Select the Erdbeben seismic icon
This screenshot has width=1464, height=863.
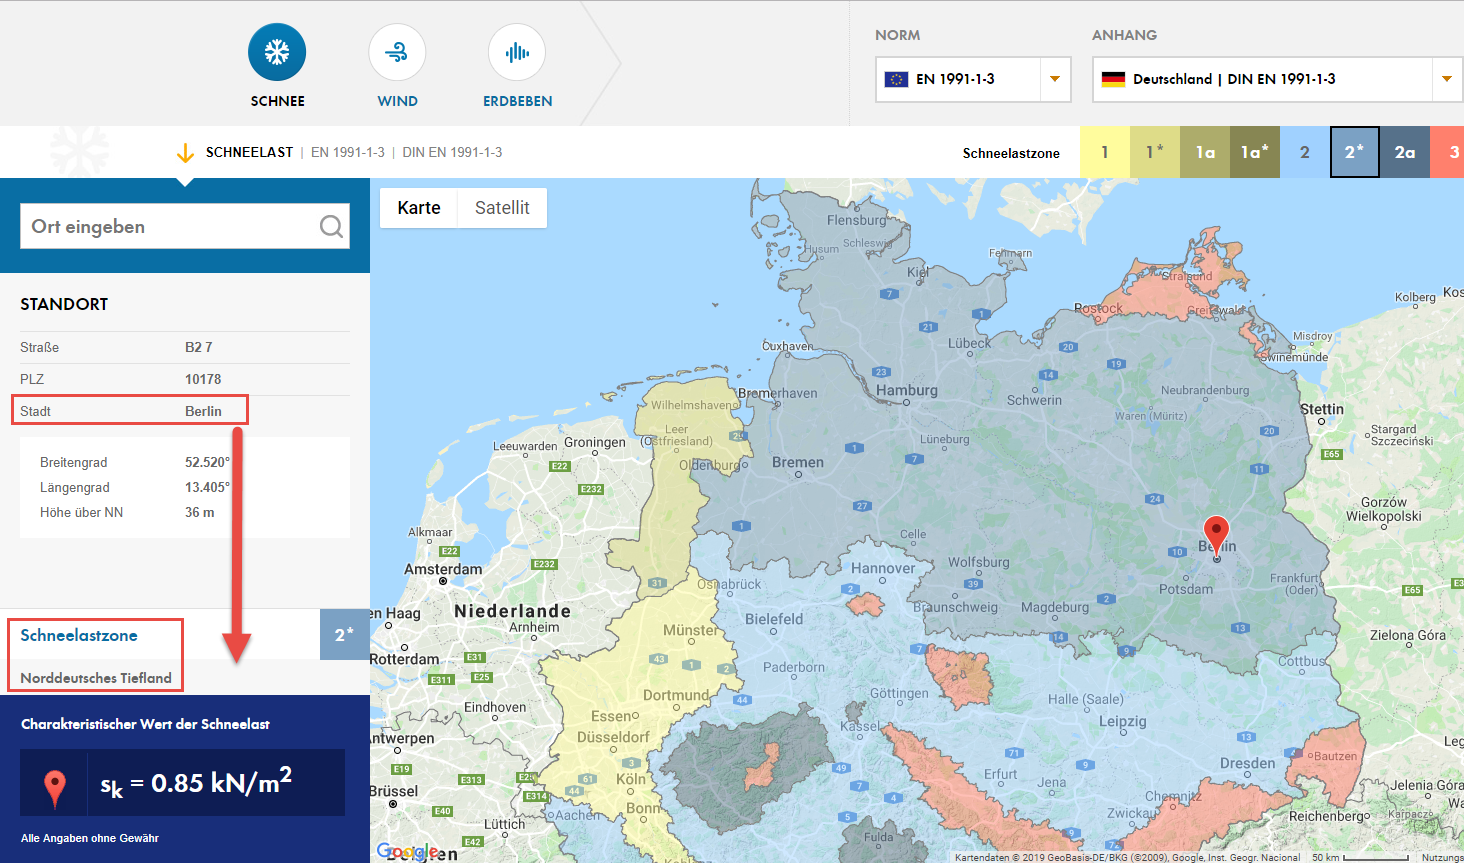click(517, 52)
